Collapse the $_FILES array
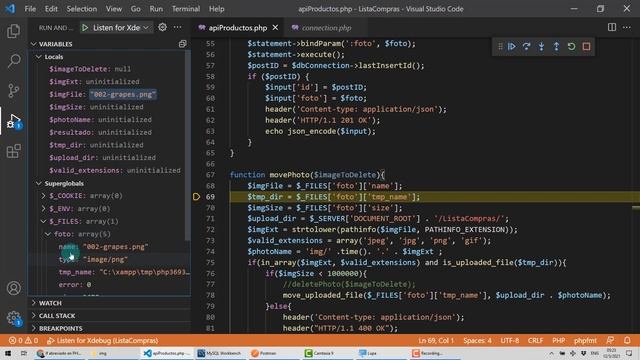Image resolution: width=640 pixels, height=360 pixels. click(x=44, y=221)
